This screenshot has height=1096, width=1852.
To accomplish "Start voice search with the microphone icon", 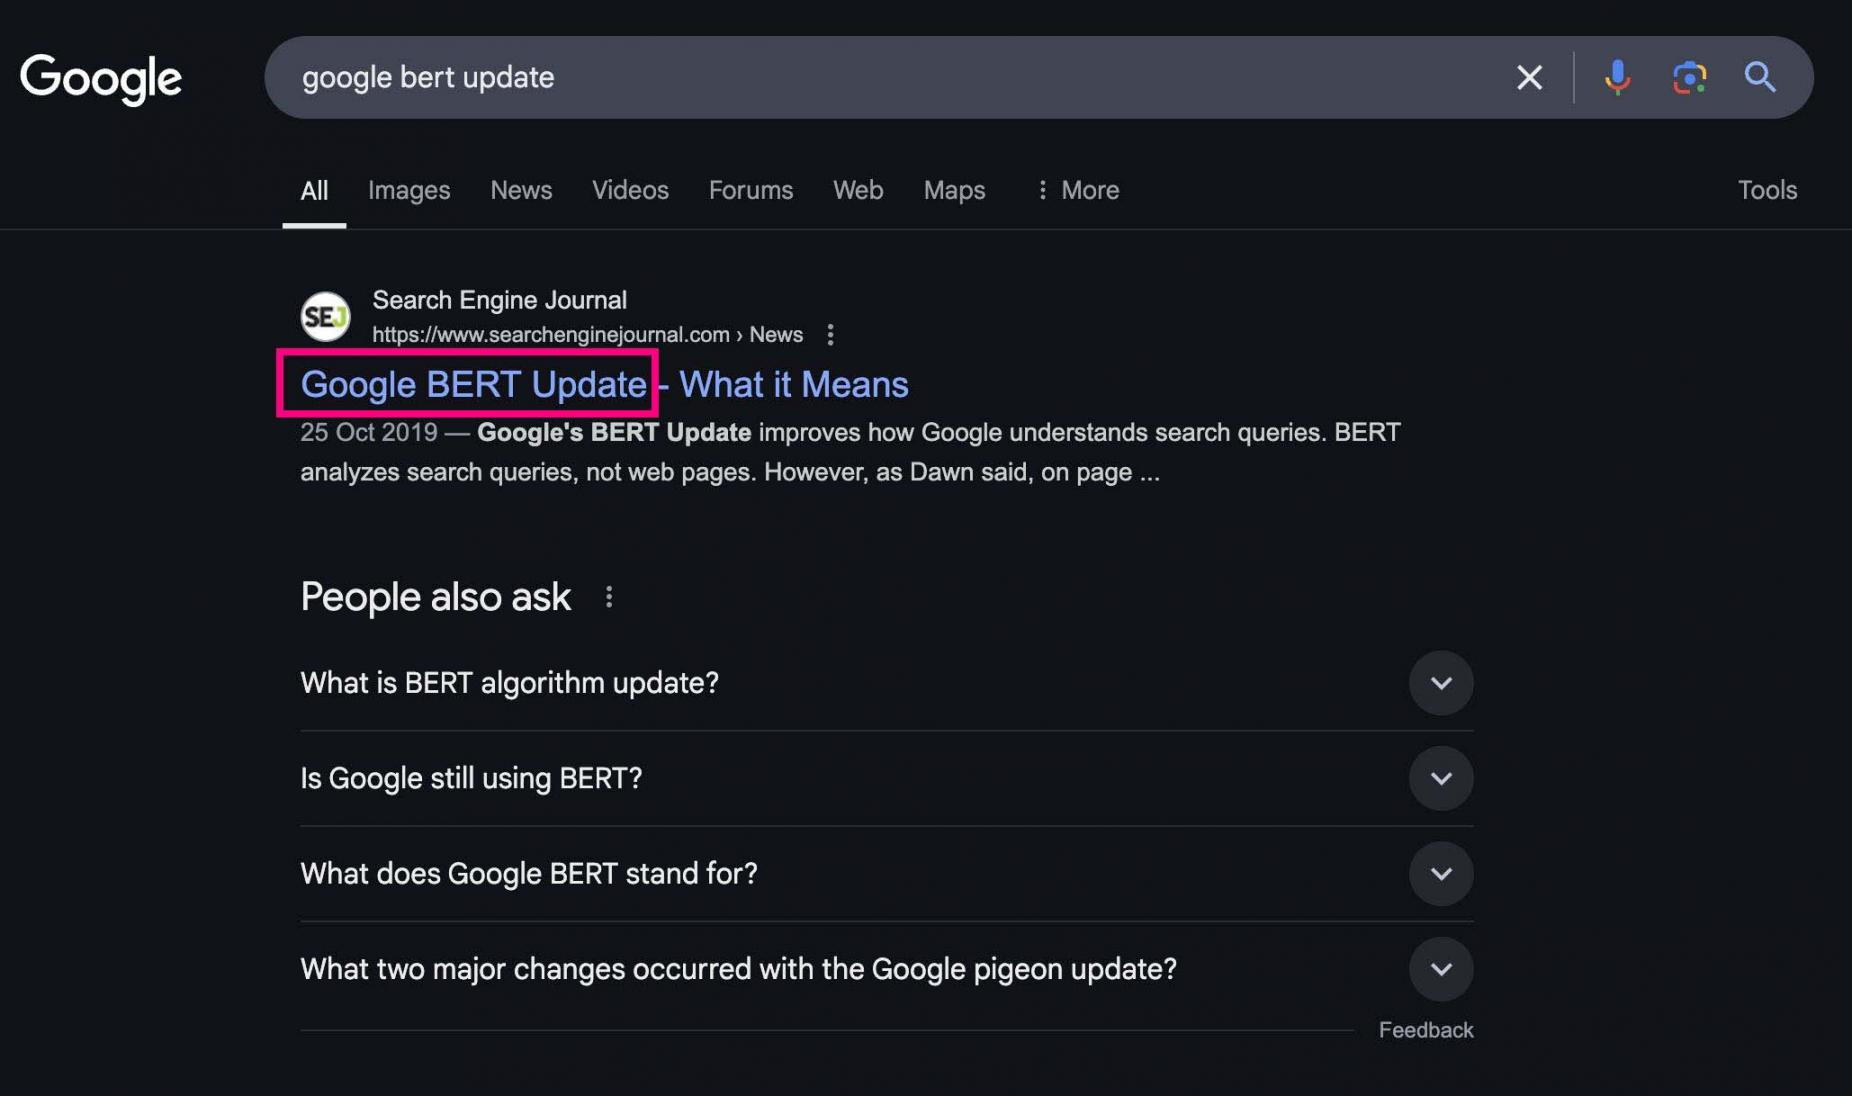I will pyautogui.click(x=1617, y=77).
